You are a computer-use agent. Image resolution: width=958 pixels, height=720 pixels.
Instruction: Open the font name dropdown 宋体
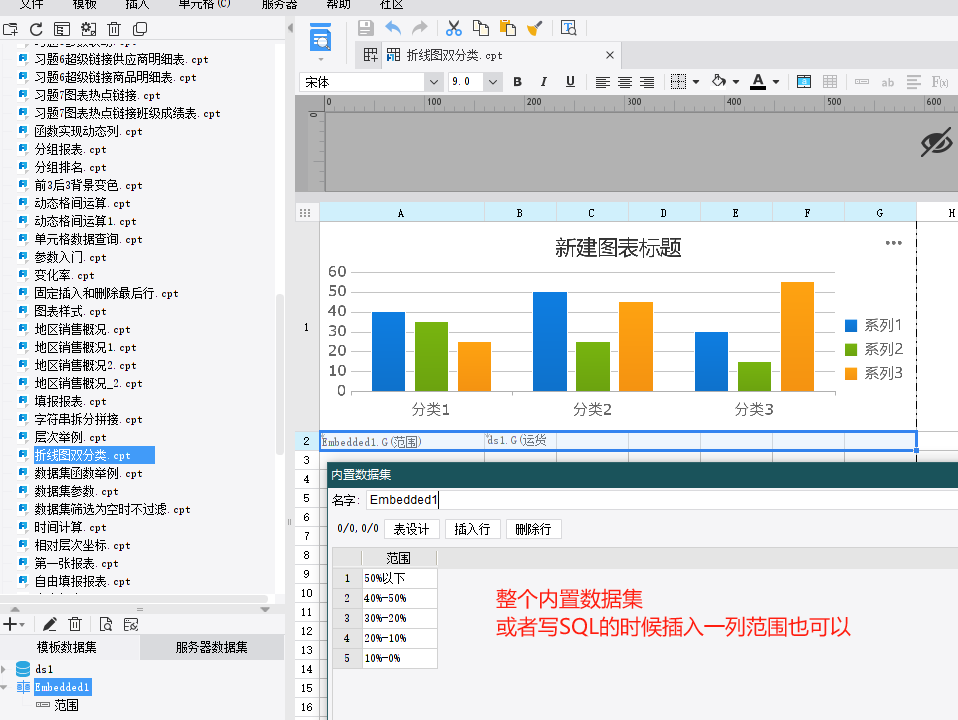tap(370, 82)
